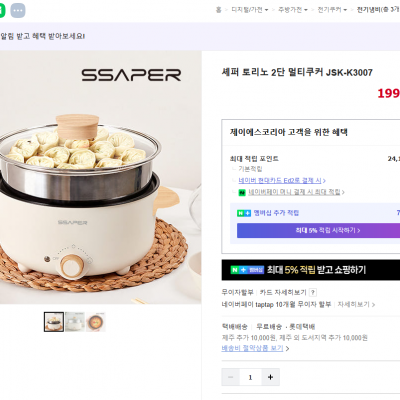
Task: Open the 전기쿠커 breadcrumb dropdown
Action: (x=332, y=10)
